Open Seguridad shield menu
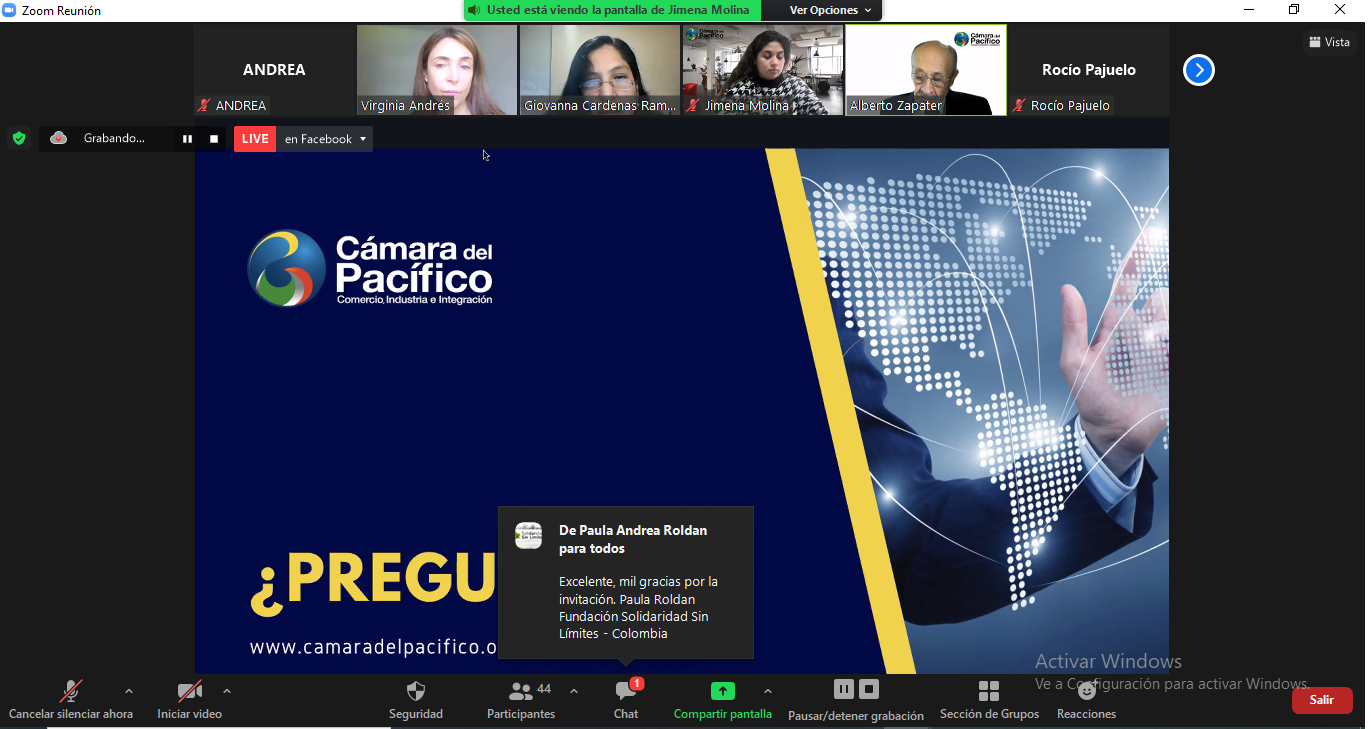Viewport: 1371px width, 729px height. [416, 700]
